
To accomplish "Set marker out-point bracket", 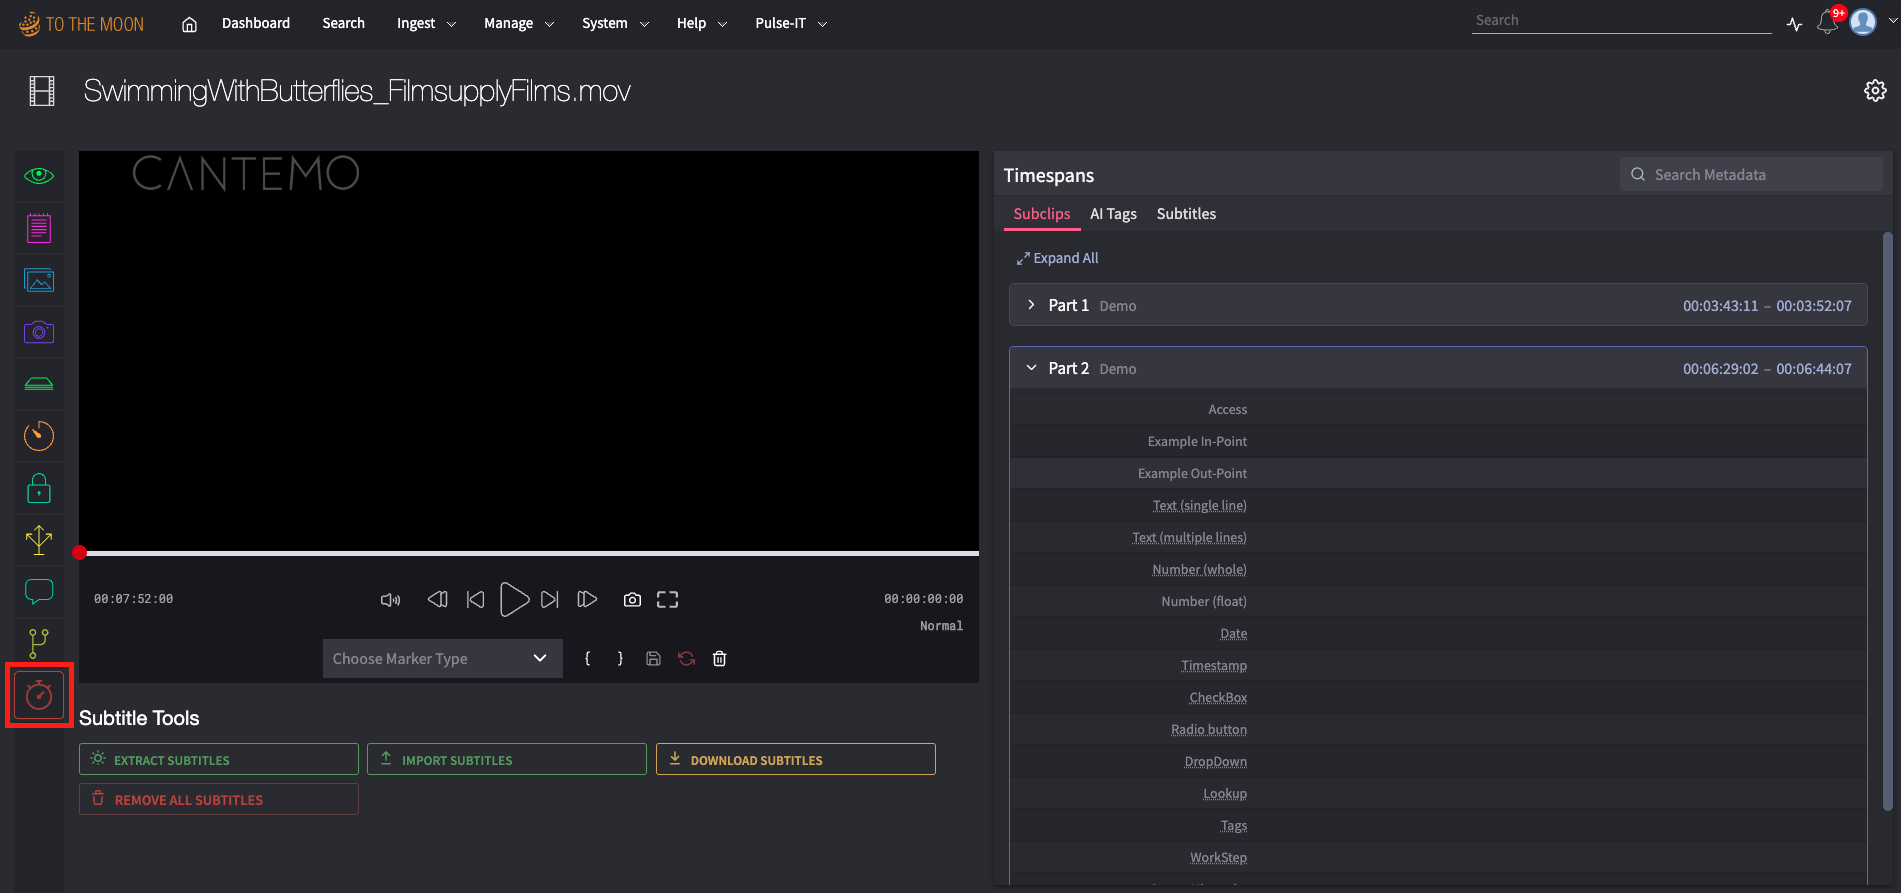I will coord(620,658).
